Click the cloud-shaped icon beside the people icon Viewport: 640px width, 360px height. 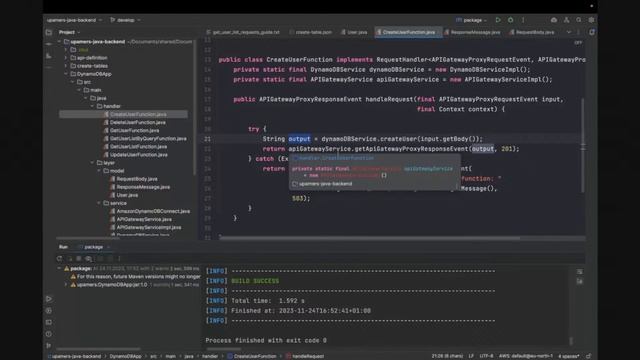click(554, 20)
